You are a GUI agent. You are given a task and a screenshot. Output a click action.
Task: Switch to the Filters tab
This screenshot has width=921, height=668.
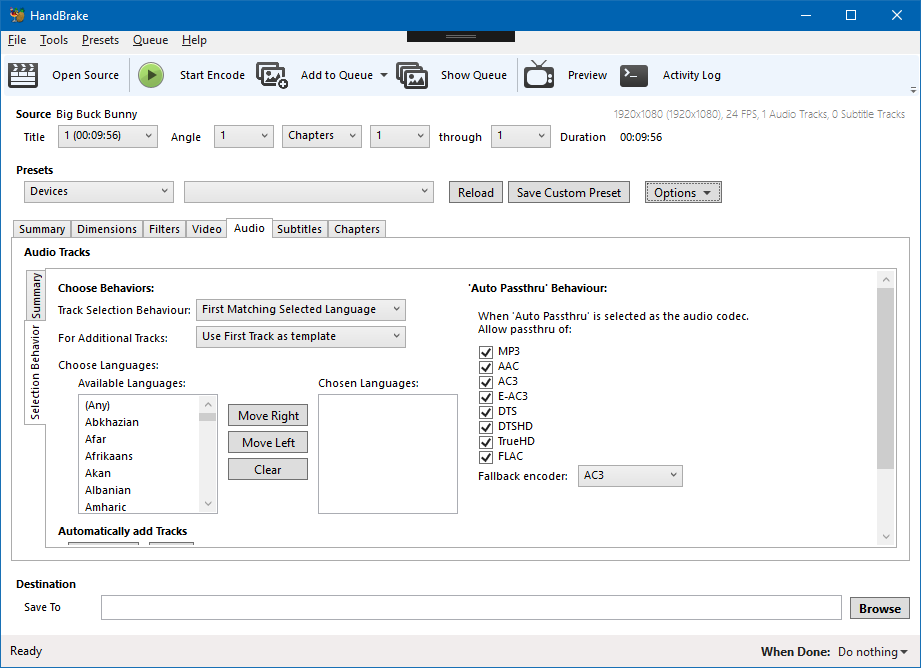tap(164, 229)
